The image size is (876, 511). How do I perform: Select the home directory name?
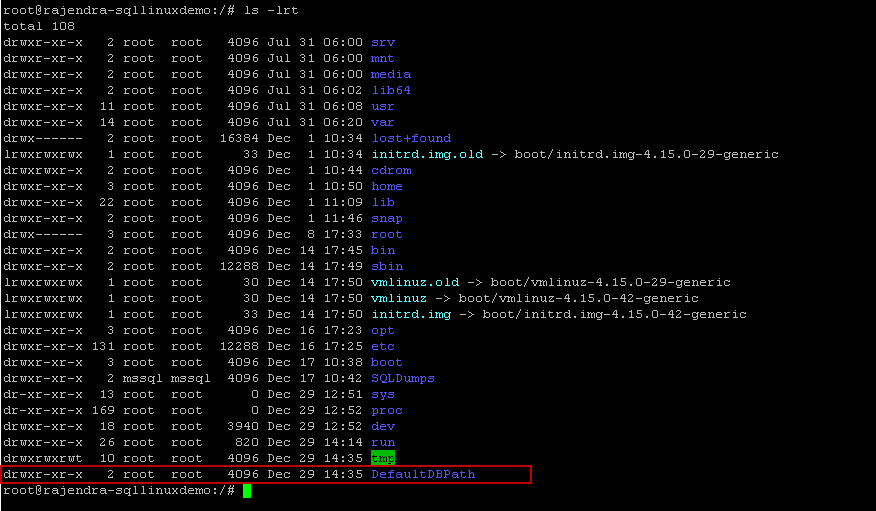(x=387, y=187)
